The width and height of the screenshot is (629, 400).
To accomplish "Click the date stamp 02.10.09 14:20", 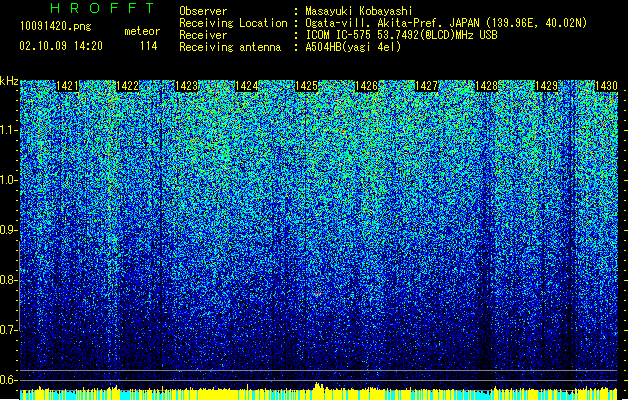I will tap(61, 46).
